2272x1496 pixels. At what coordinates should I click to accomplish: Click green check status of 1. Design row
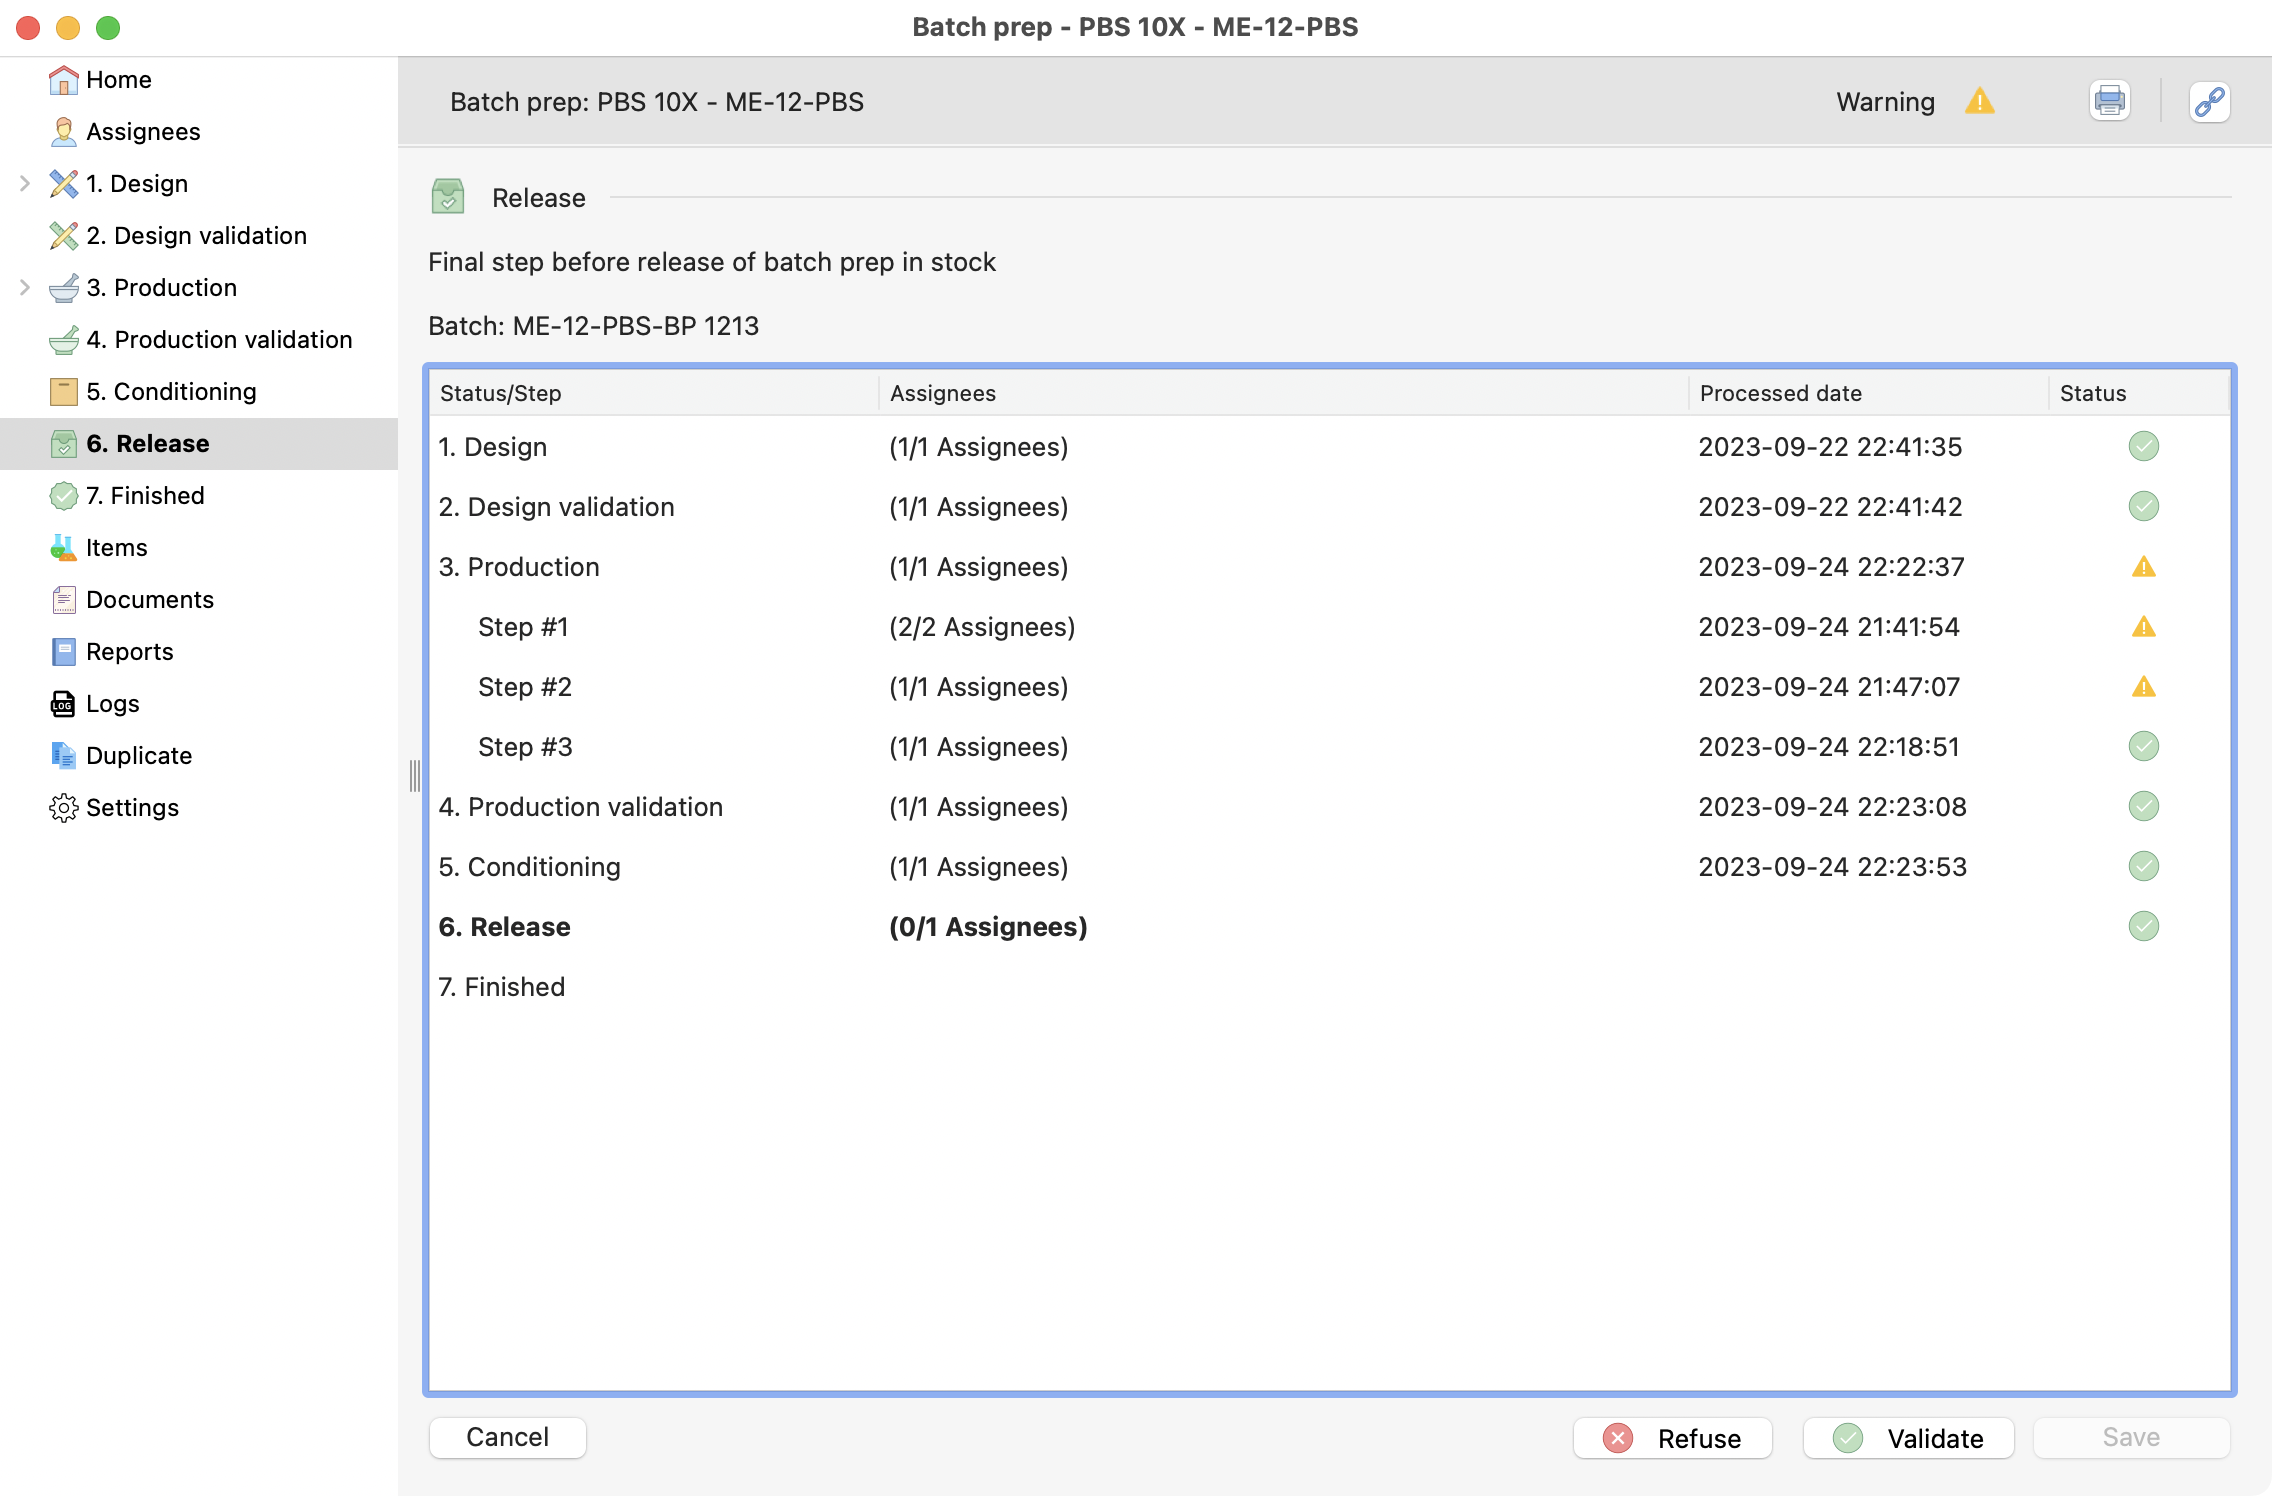(x=2143, y=446)
